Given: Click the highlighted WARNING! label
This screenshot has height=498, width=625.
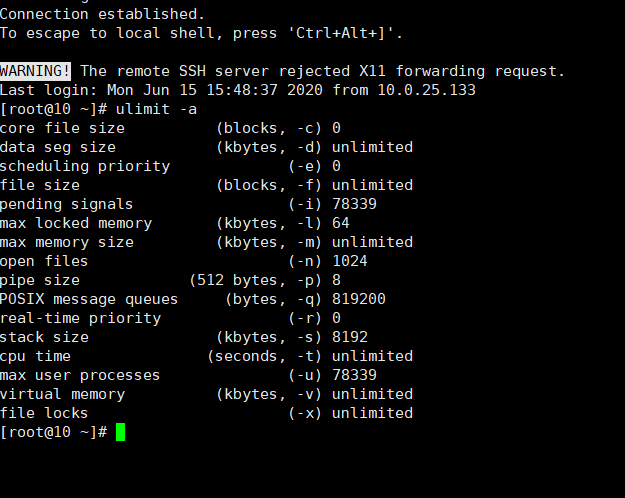Looking at the screenshot, I should point(35,71).
